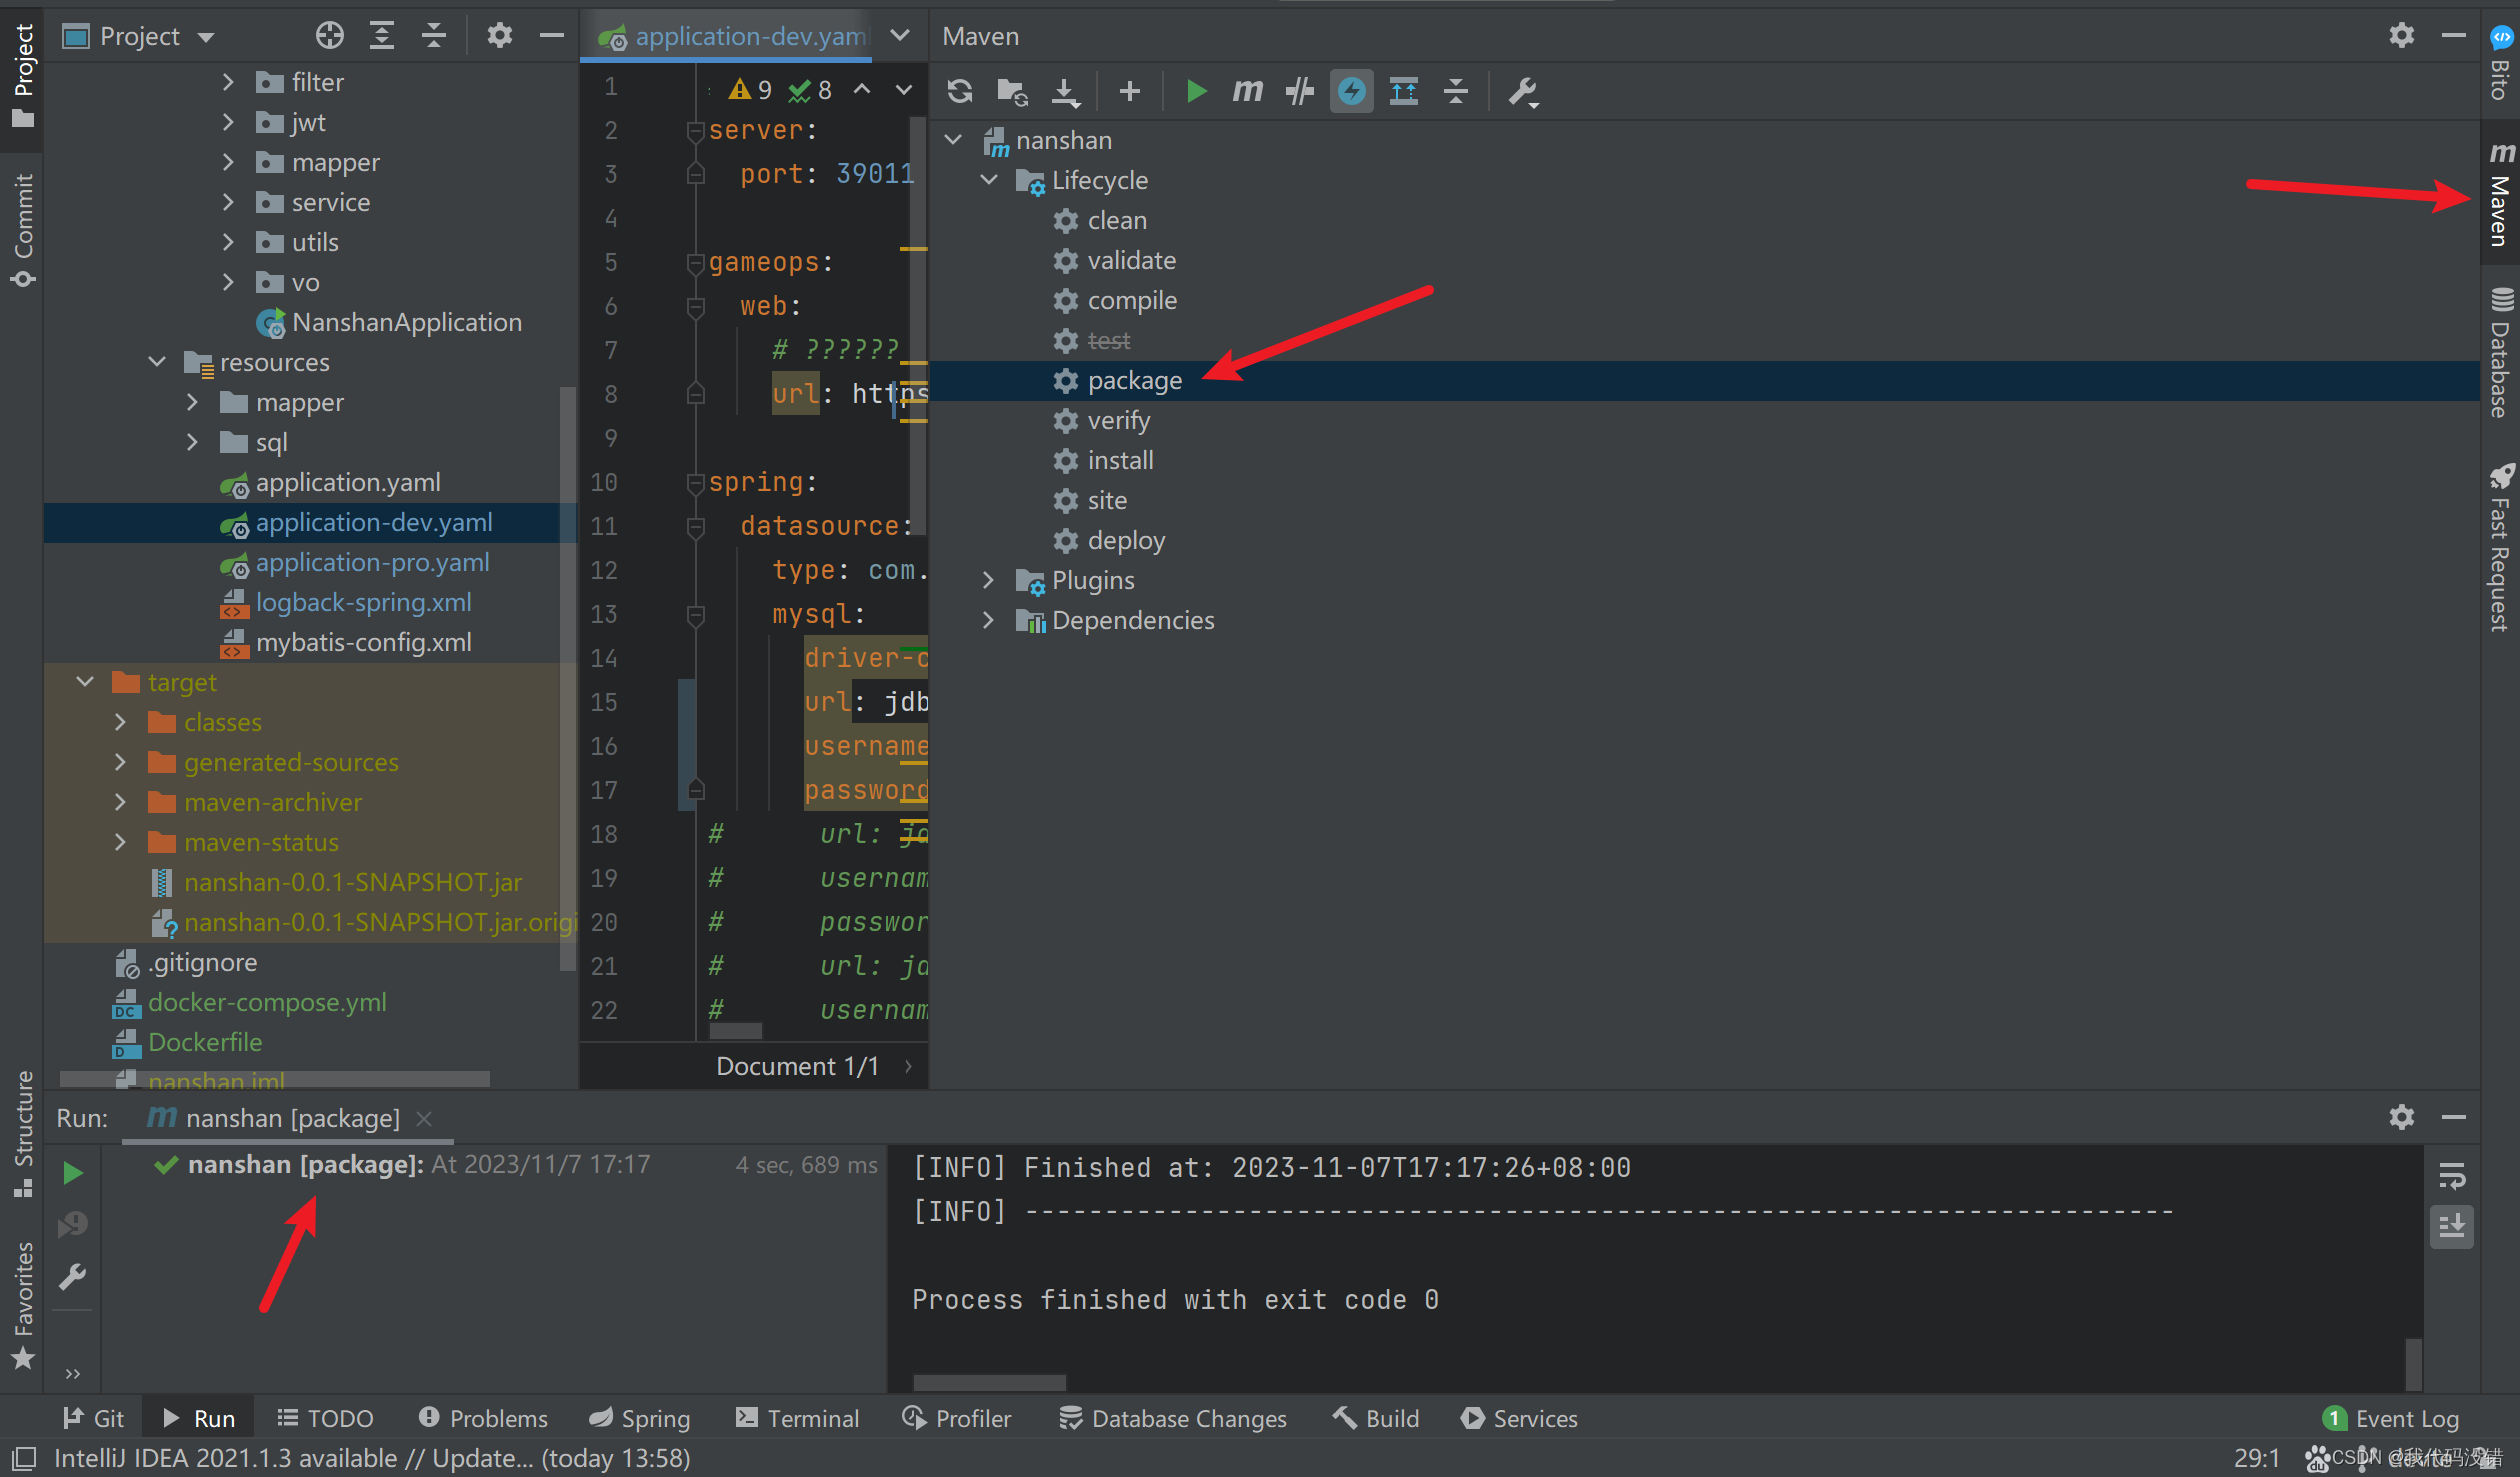The image size is (2520, 1477).
Task: Click Run console horizontal scrollbar
Action: click(989, 1382)
